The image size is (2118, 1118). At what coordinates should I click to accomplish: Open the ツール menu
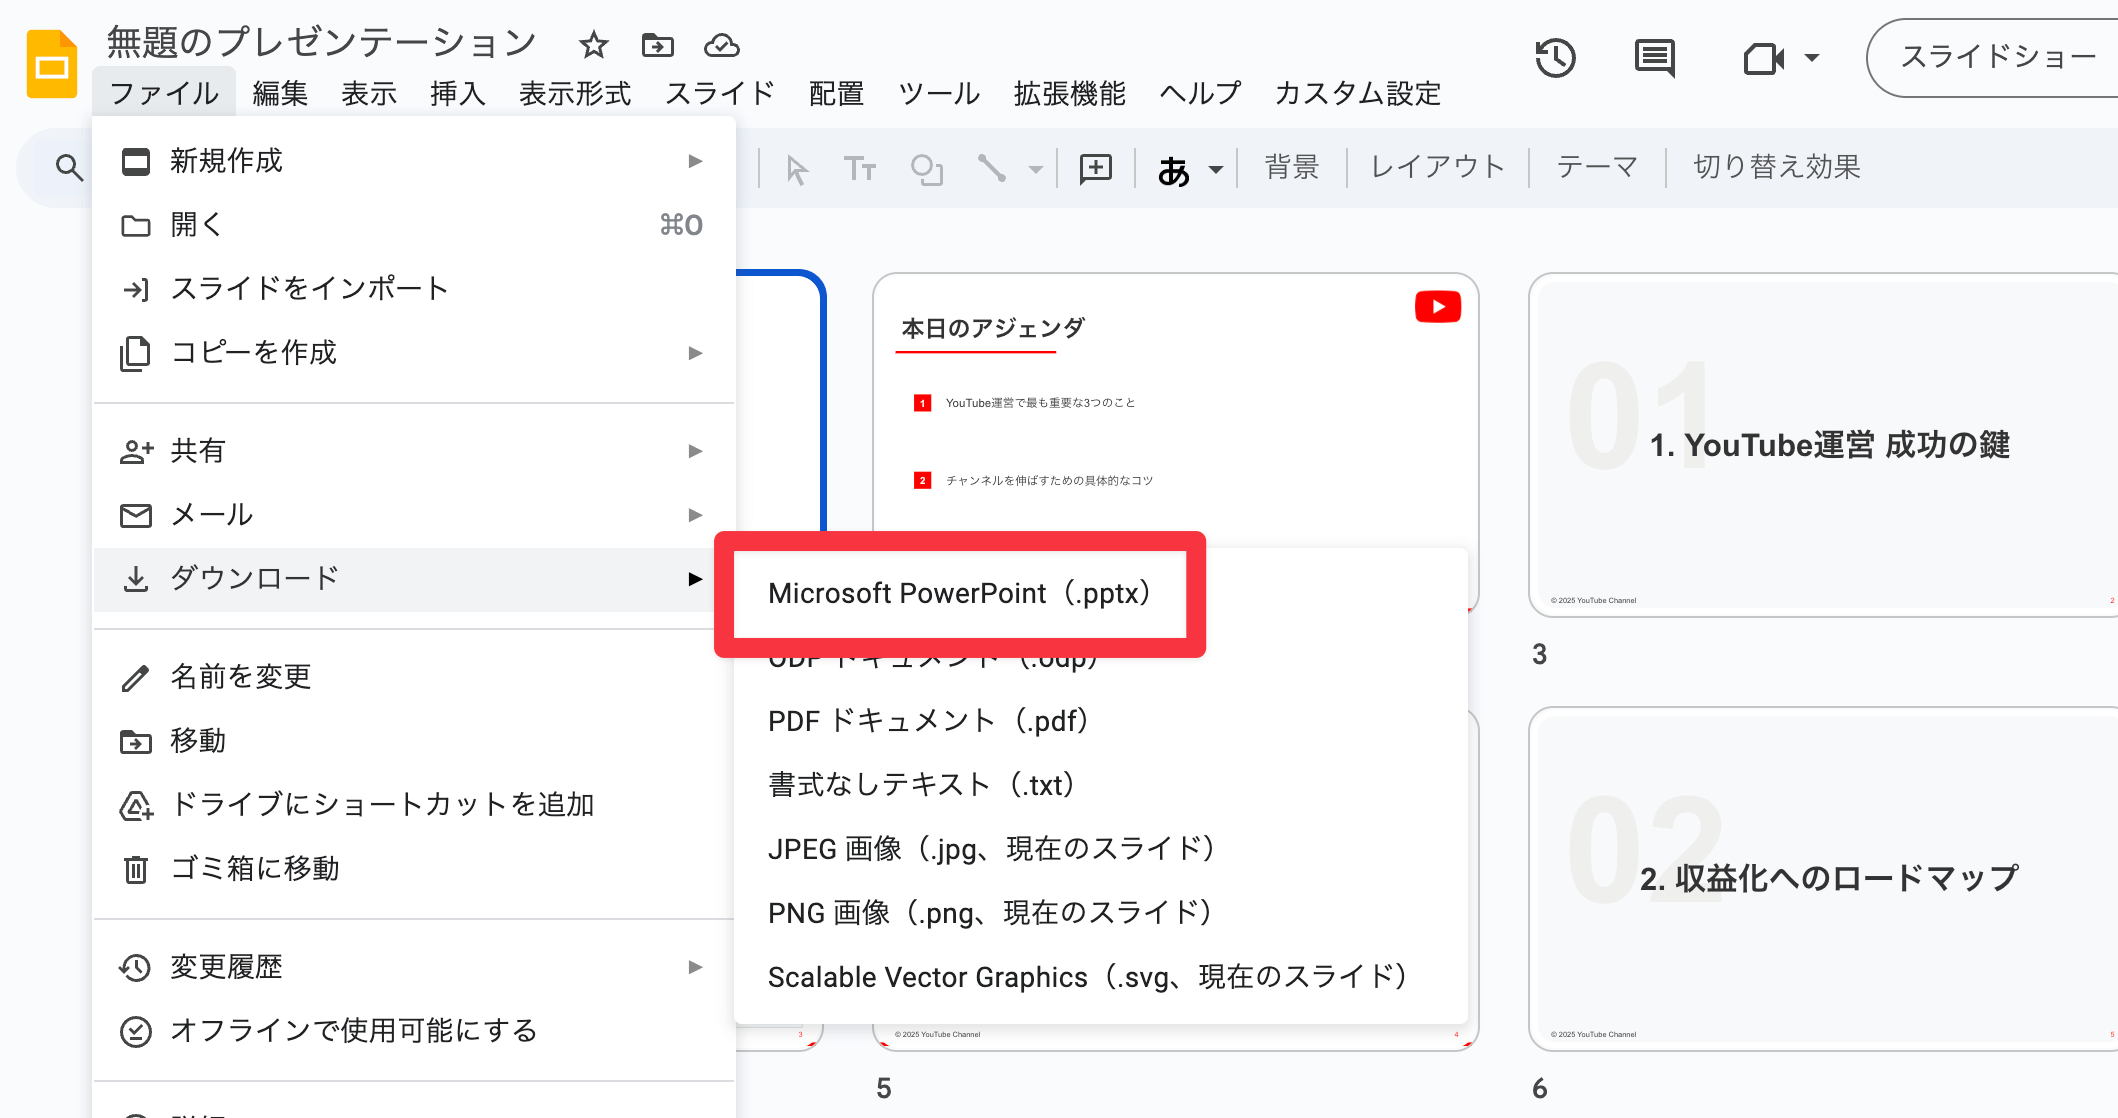point(937,93)
